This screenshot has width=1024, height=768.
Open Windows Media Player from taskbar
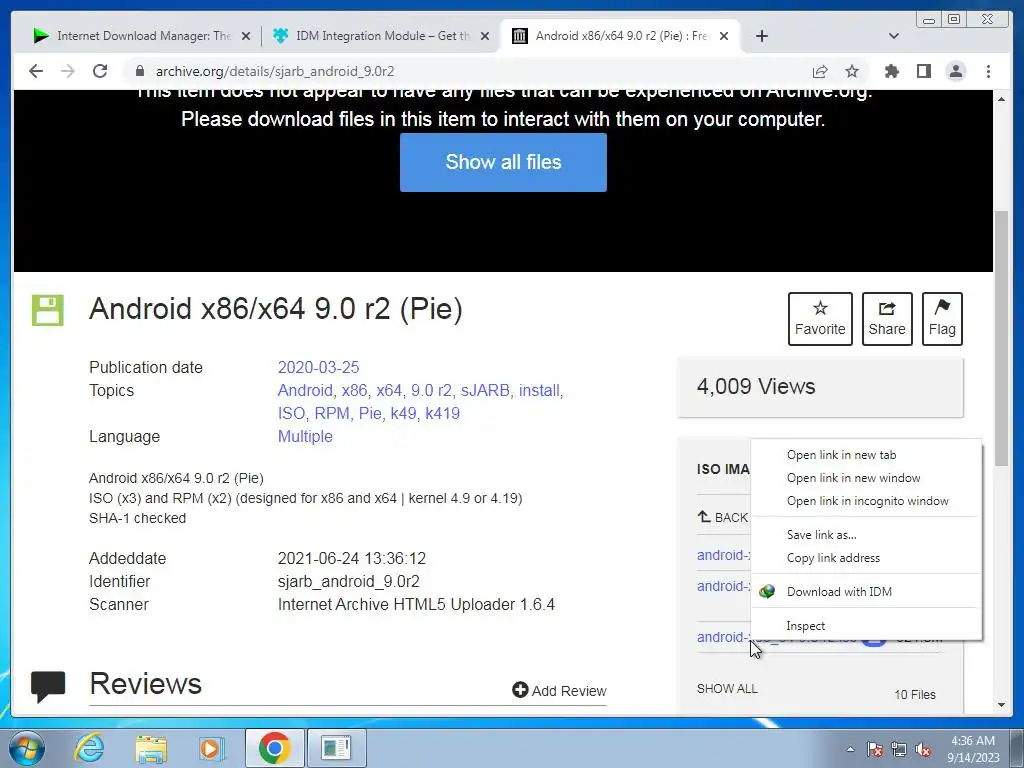coord(212,748)
